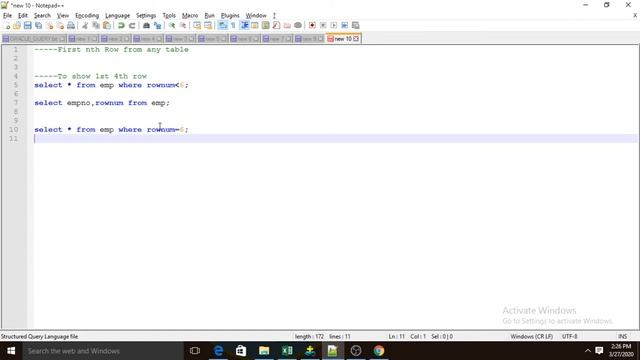Zoom out using the toolbar icon
The width and height of the screenshot is (640, 360).
(183, 25)
